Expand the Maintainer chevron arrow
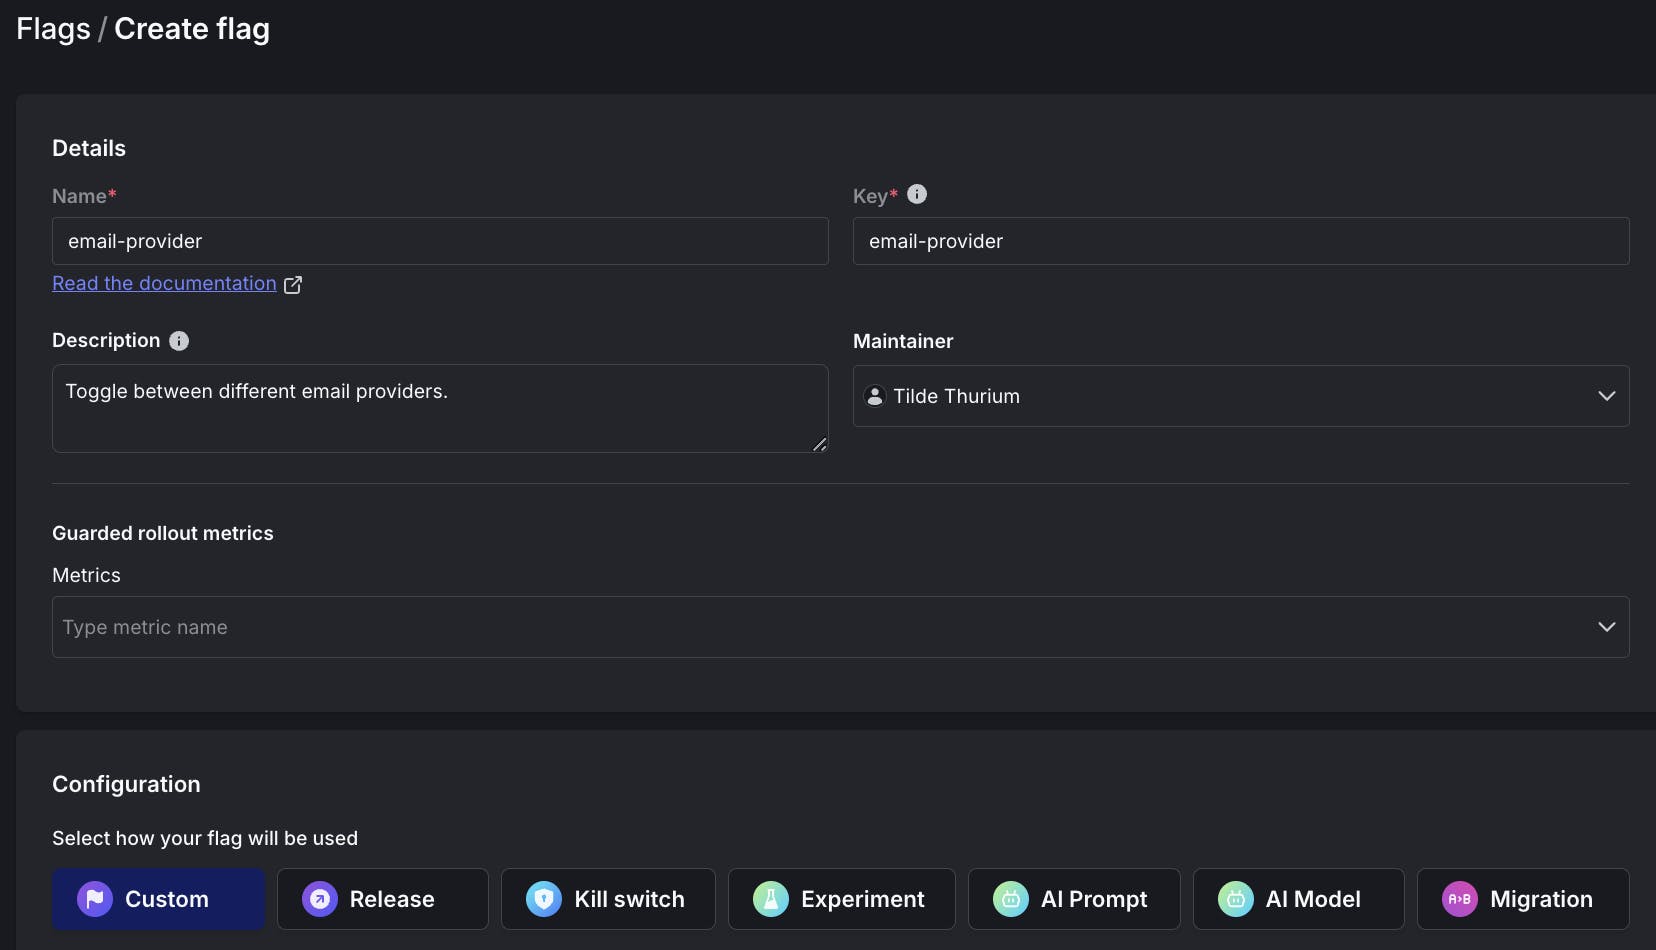This screenshot has width=1656, height=950. click(1607, 396)
